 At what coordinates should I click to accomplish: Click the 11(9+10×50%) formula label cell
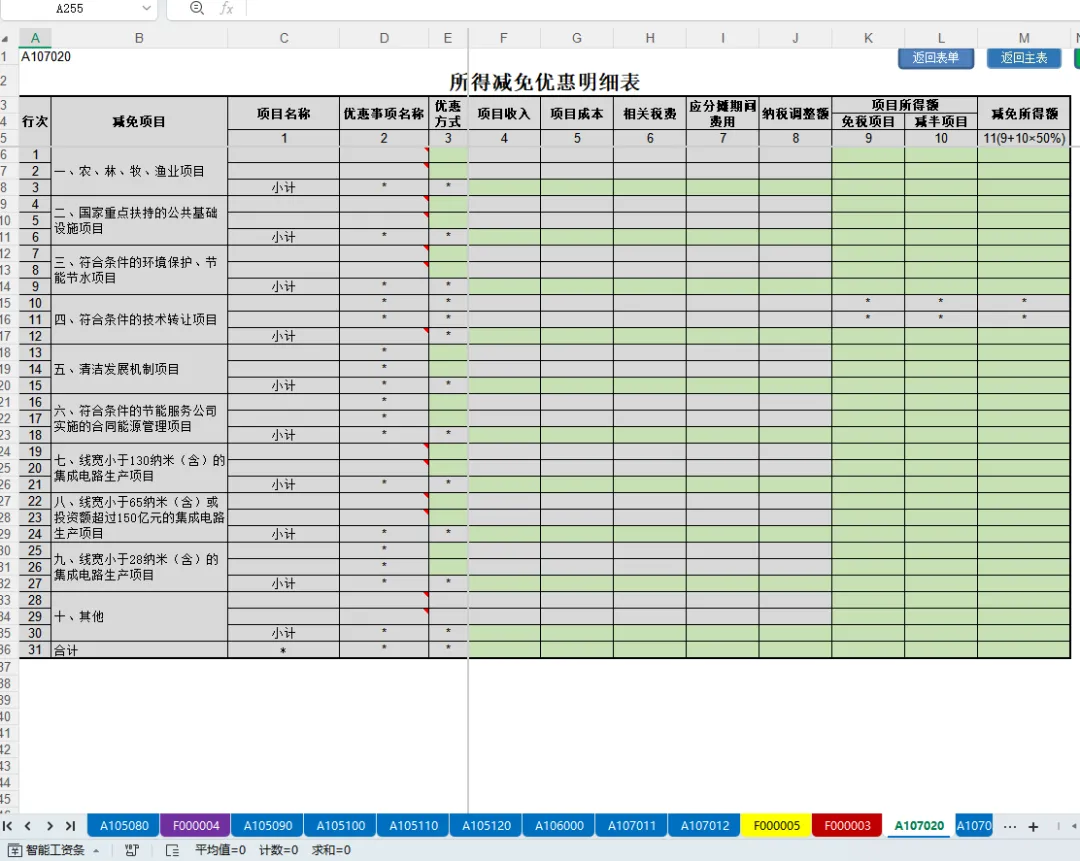tap(1024, 138)
